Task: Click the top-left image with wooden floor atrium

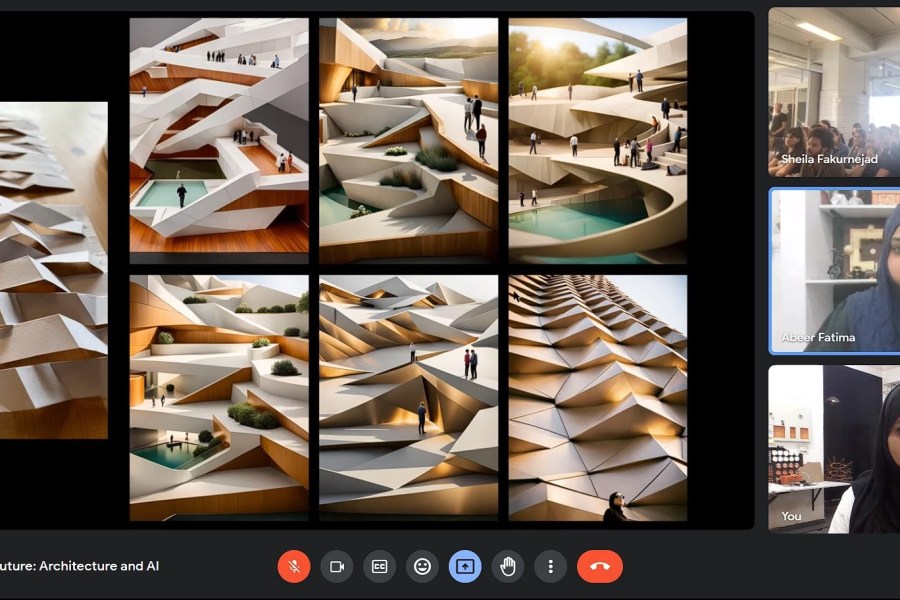Action: (x=219, y=140)
